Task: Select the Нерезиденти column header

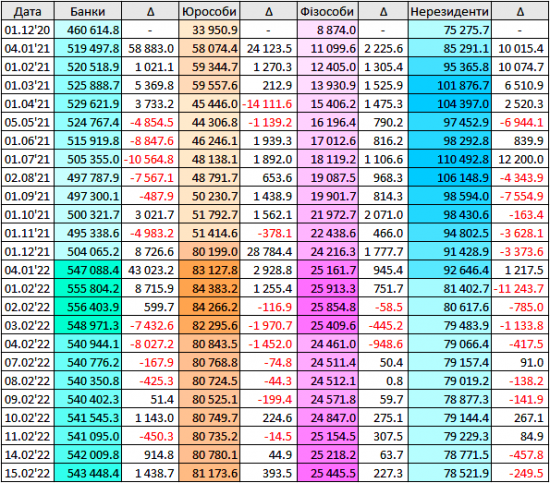Action: pyautogui.click(x=450, y=11)
